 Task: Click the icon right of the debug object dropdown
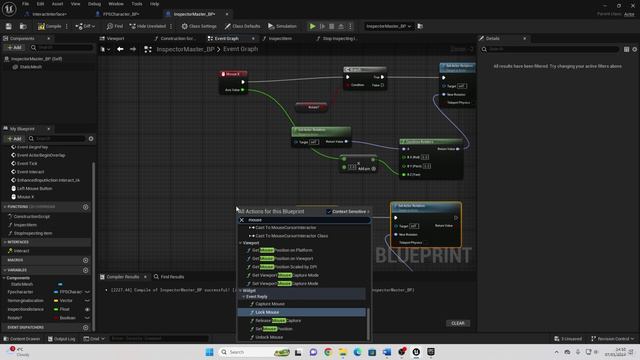(420, 26)
